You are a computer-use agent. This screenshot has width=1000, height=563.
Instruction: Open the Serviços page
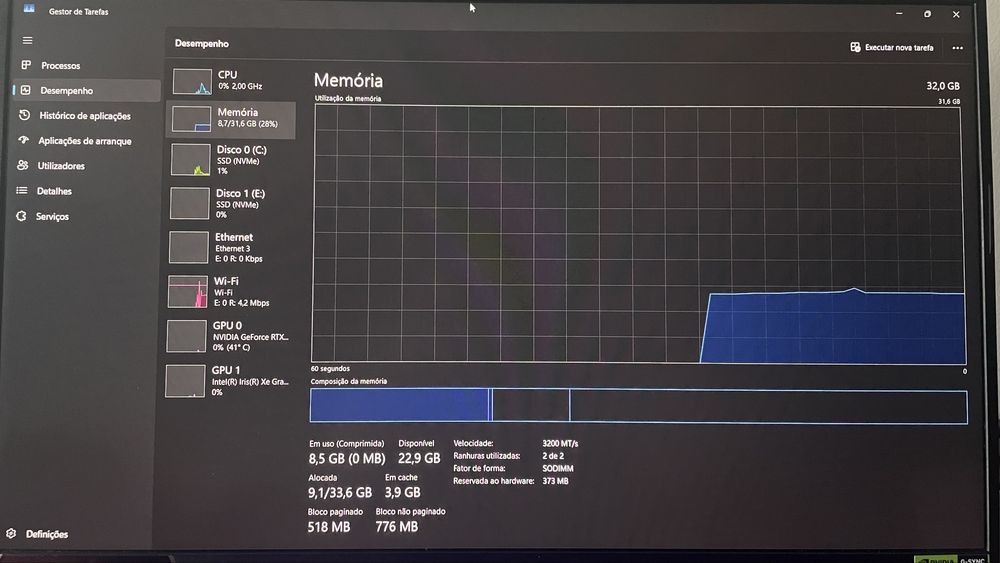(x=52, y=216)
